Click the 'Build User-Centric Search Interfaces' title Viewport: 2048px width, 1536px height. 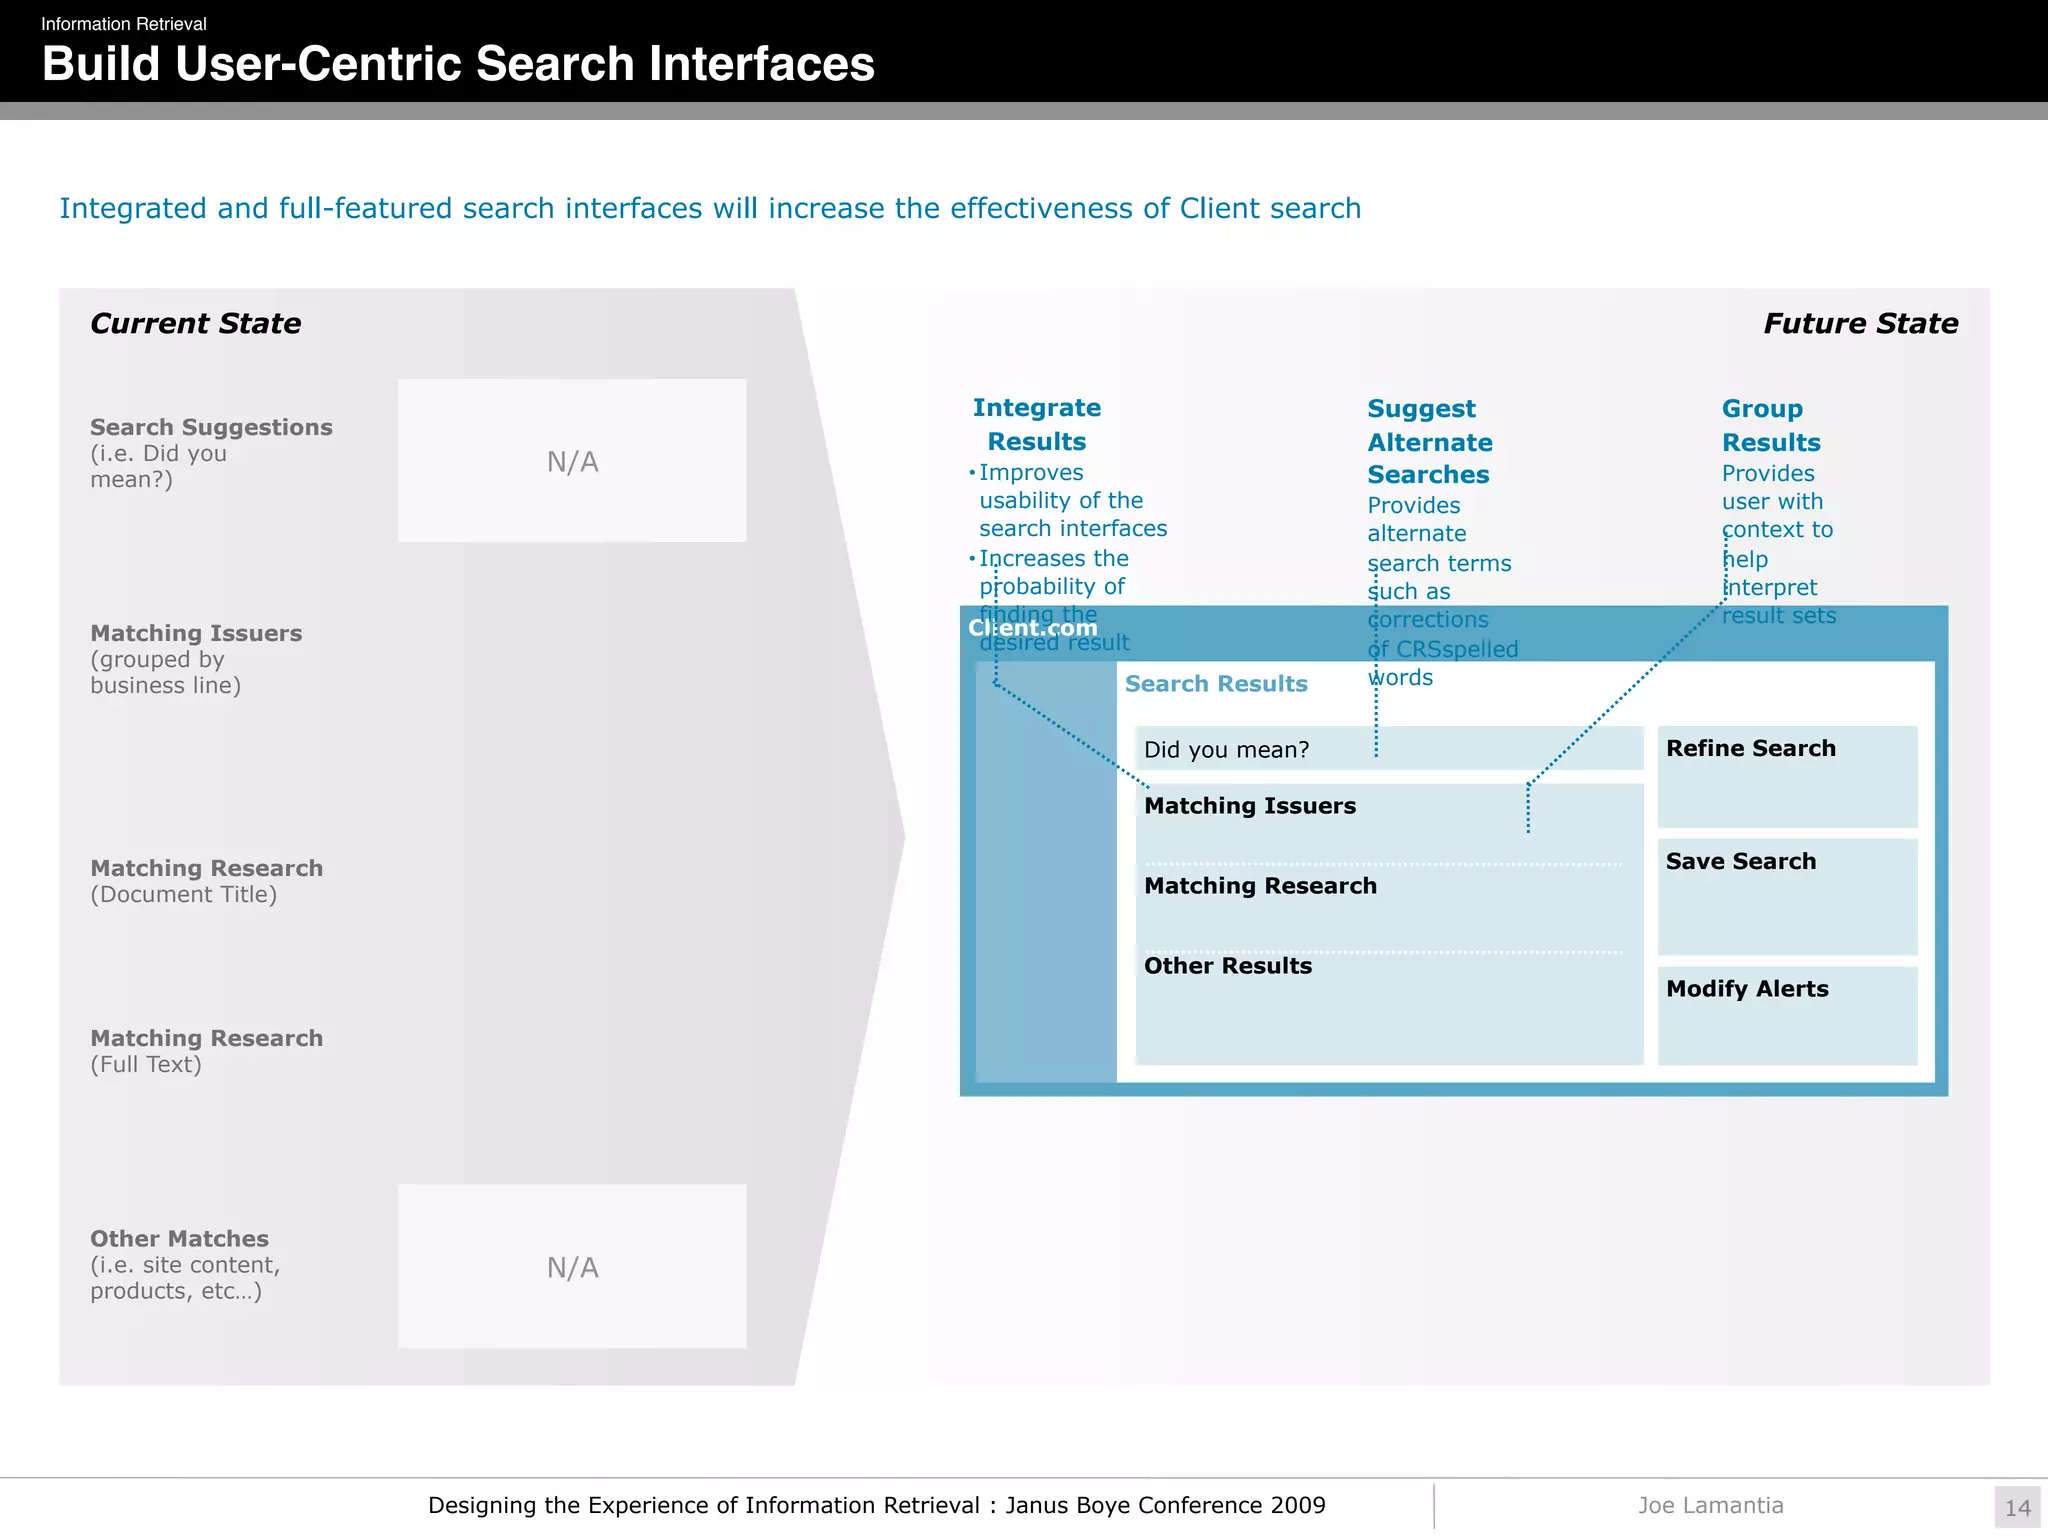pos(458,64)
